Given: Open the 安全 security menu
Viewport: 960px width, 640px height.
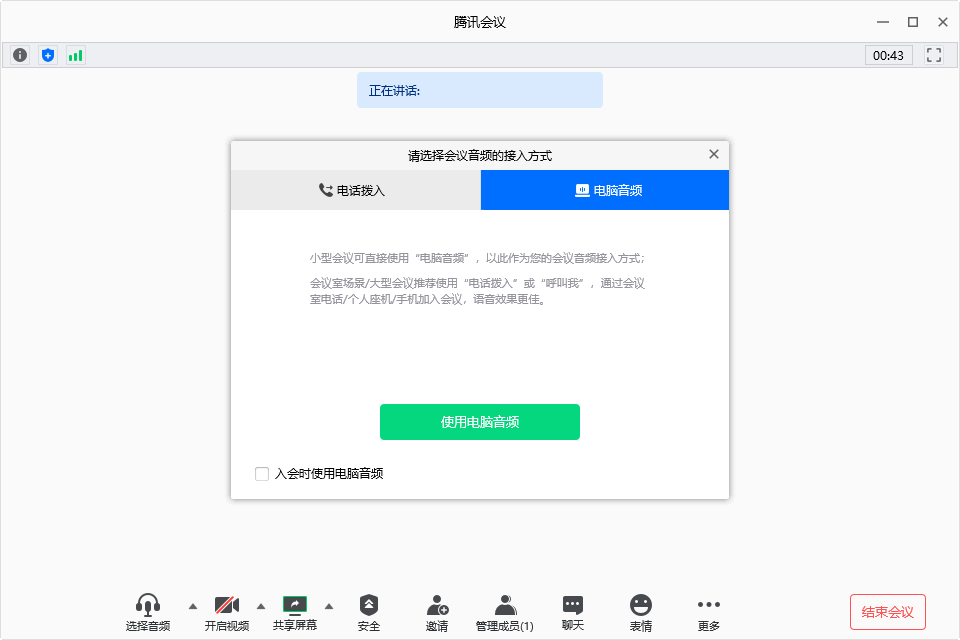Looking at the screenshot, I should 369,612.
